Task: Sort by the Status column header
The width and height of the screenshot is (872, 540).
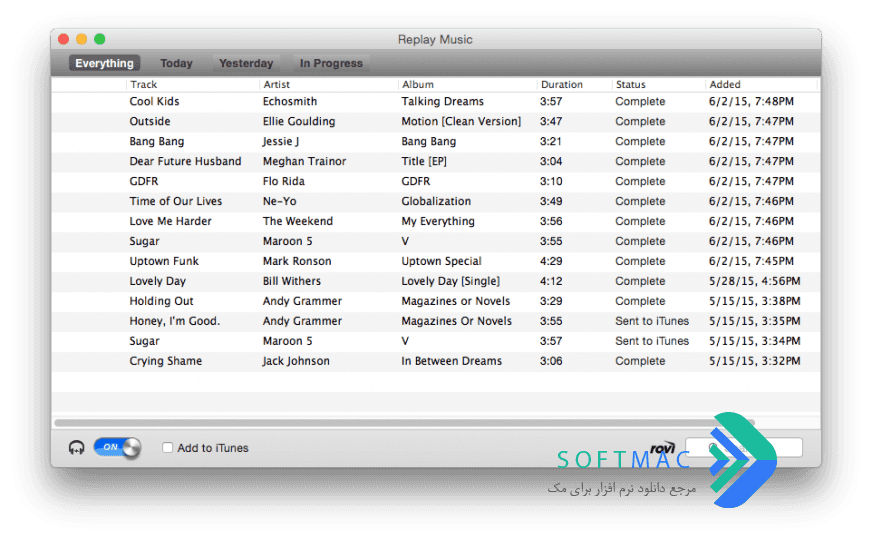Action: click(658, 85)
